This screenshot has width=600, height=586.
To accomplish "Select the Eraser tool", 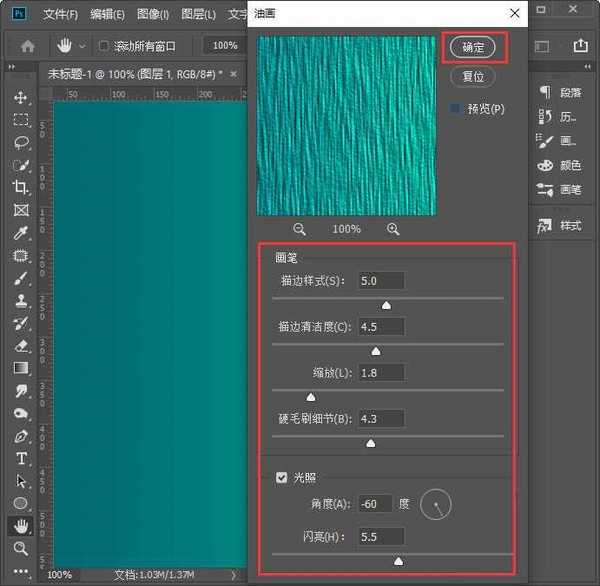I will click(x=20, y=346).
